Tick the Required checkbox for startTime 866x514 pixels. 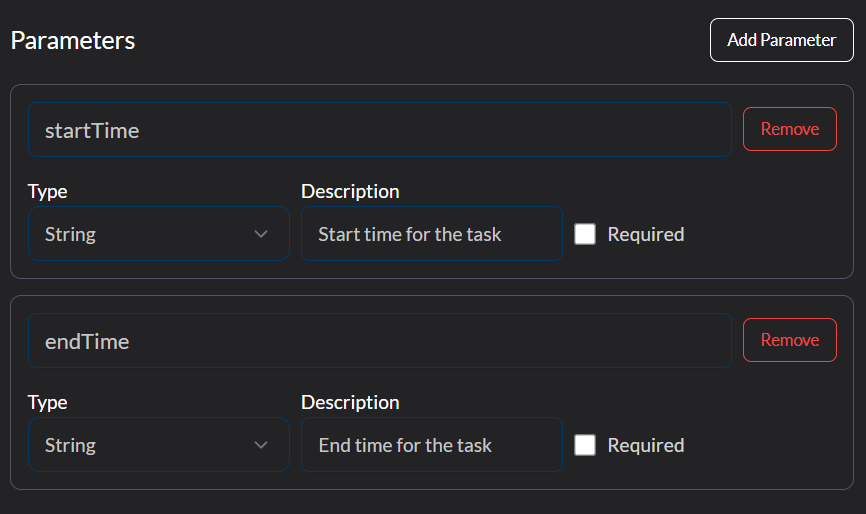point(585,234)
